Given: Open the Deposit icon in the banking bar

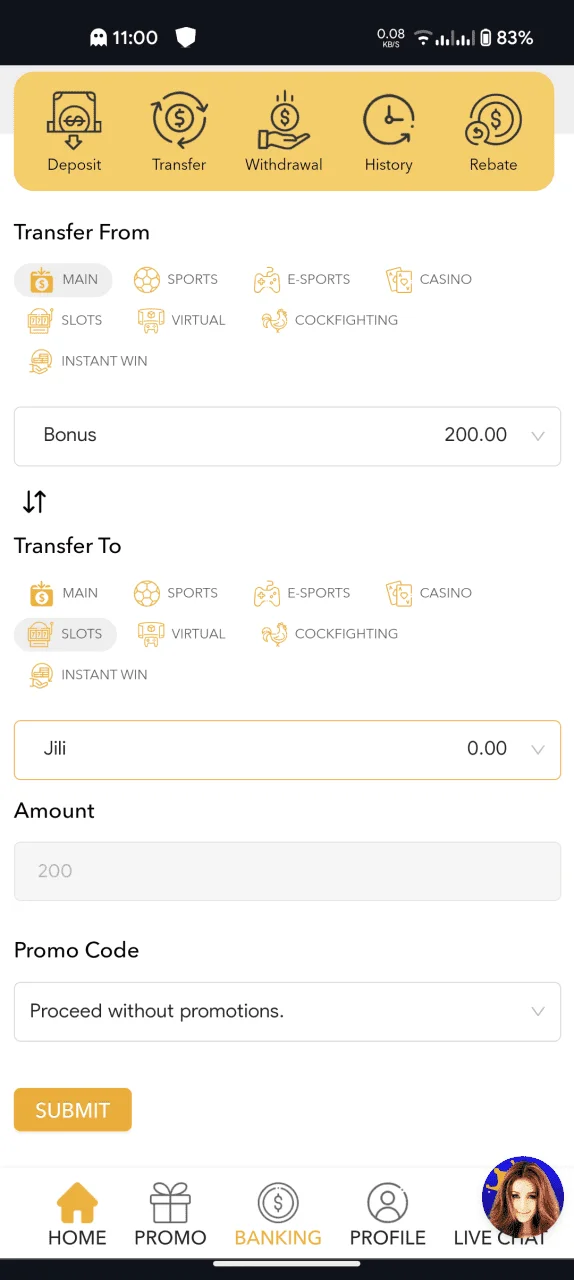Looking at the screenshot, I should 74,120.
